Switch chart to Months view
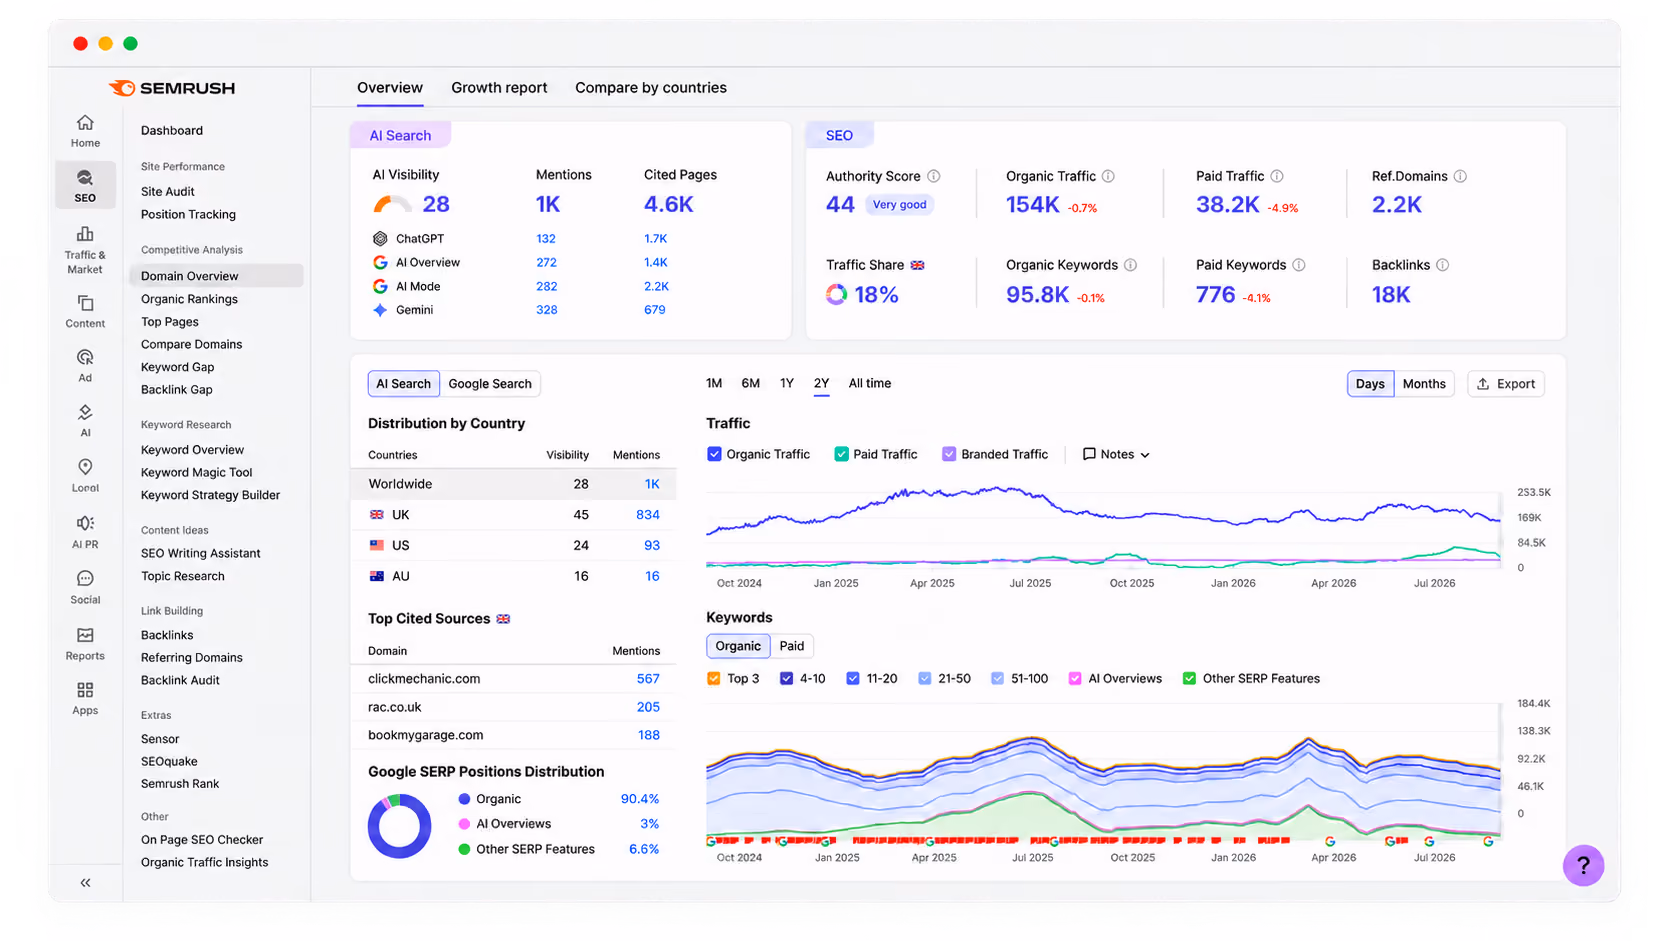Screen dimensions: 1672x941 coord(1424,384)
